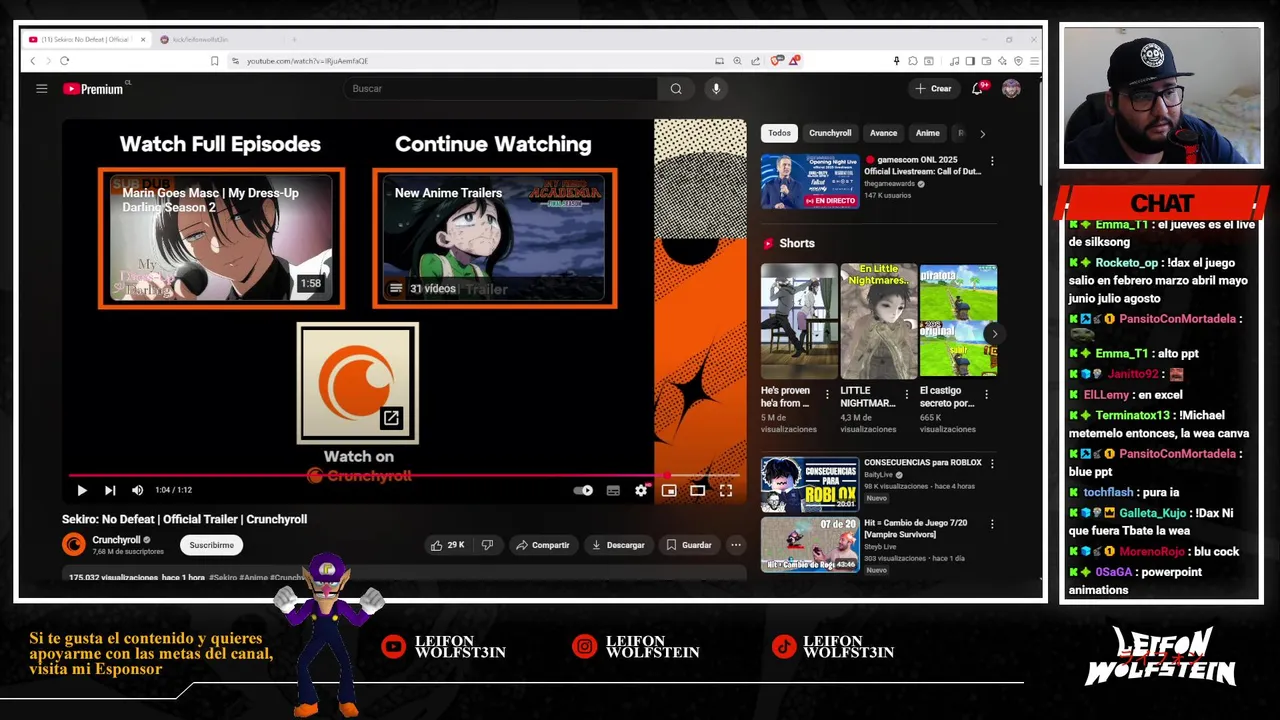Toggle the autoplay switch
The image size is (1280, 720).
click(x=584, y=490)
